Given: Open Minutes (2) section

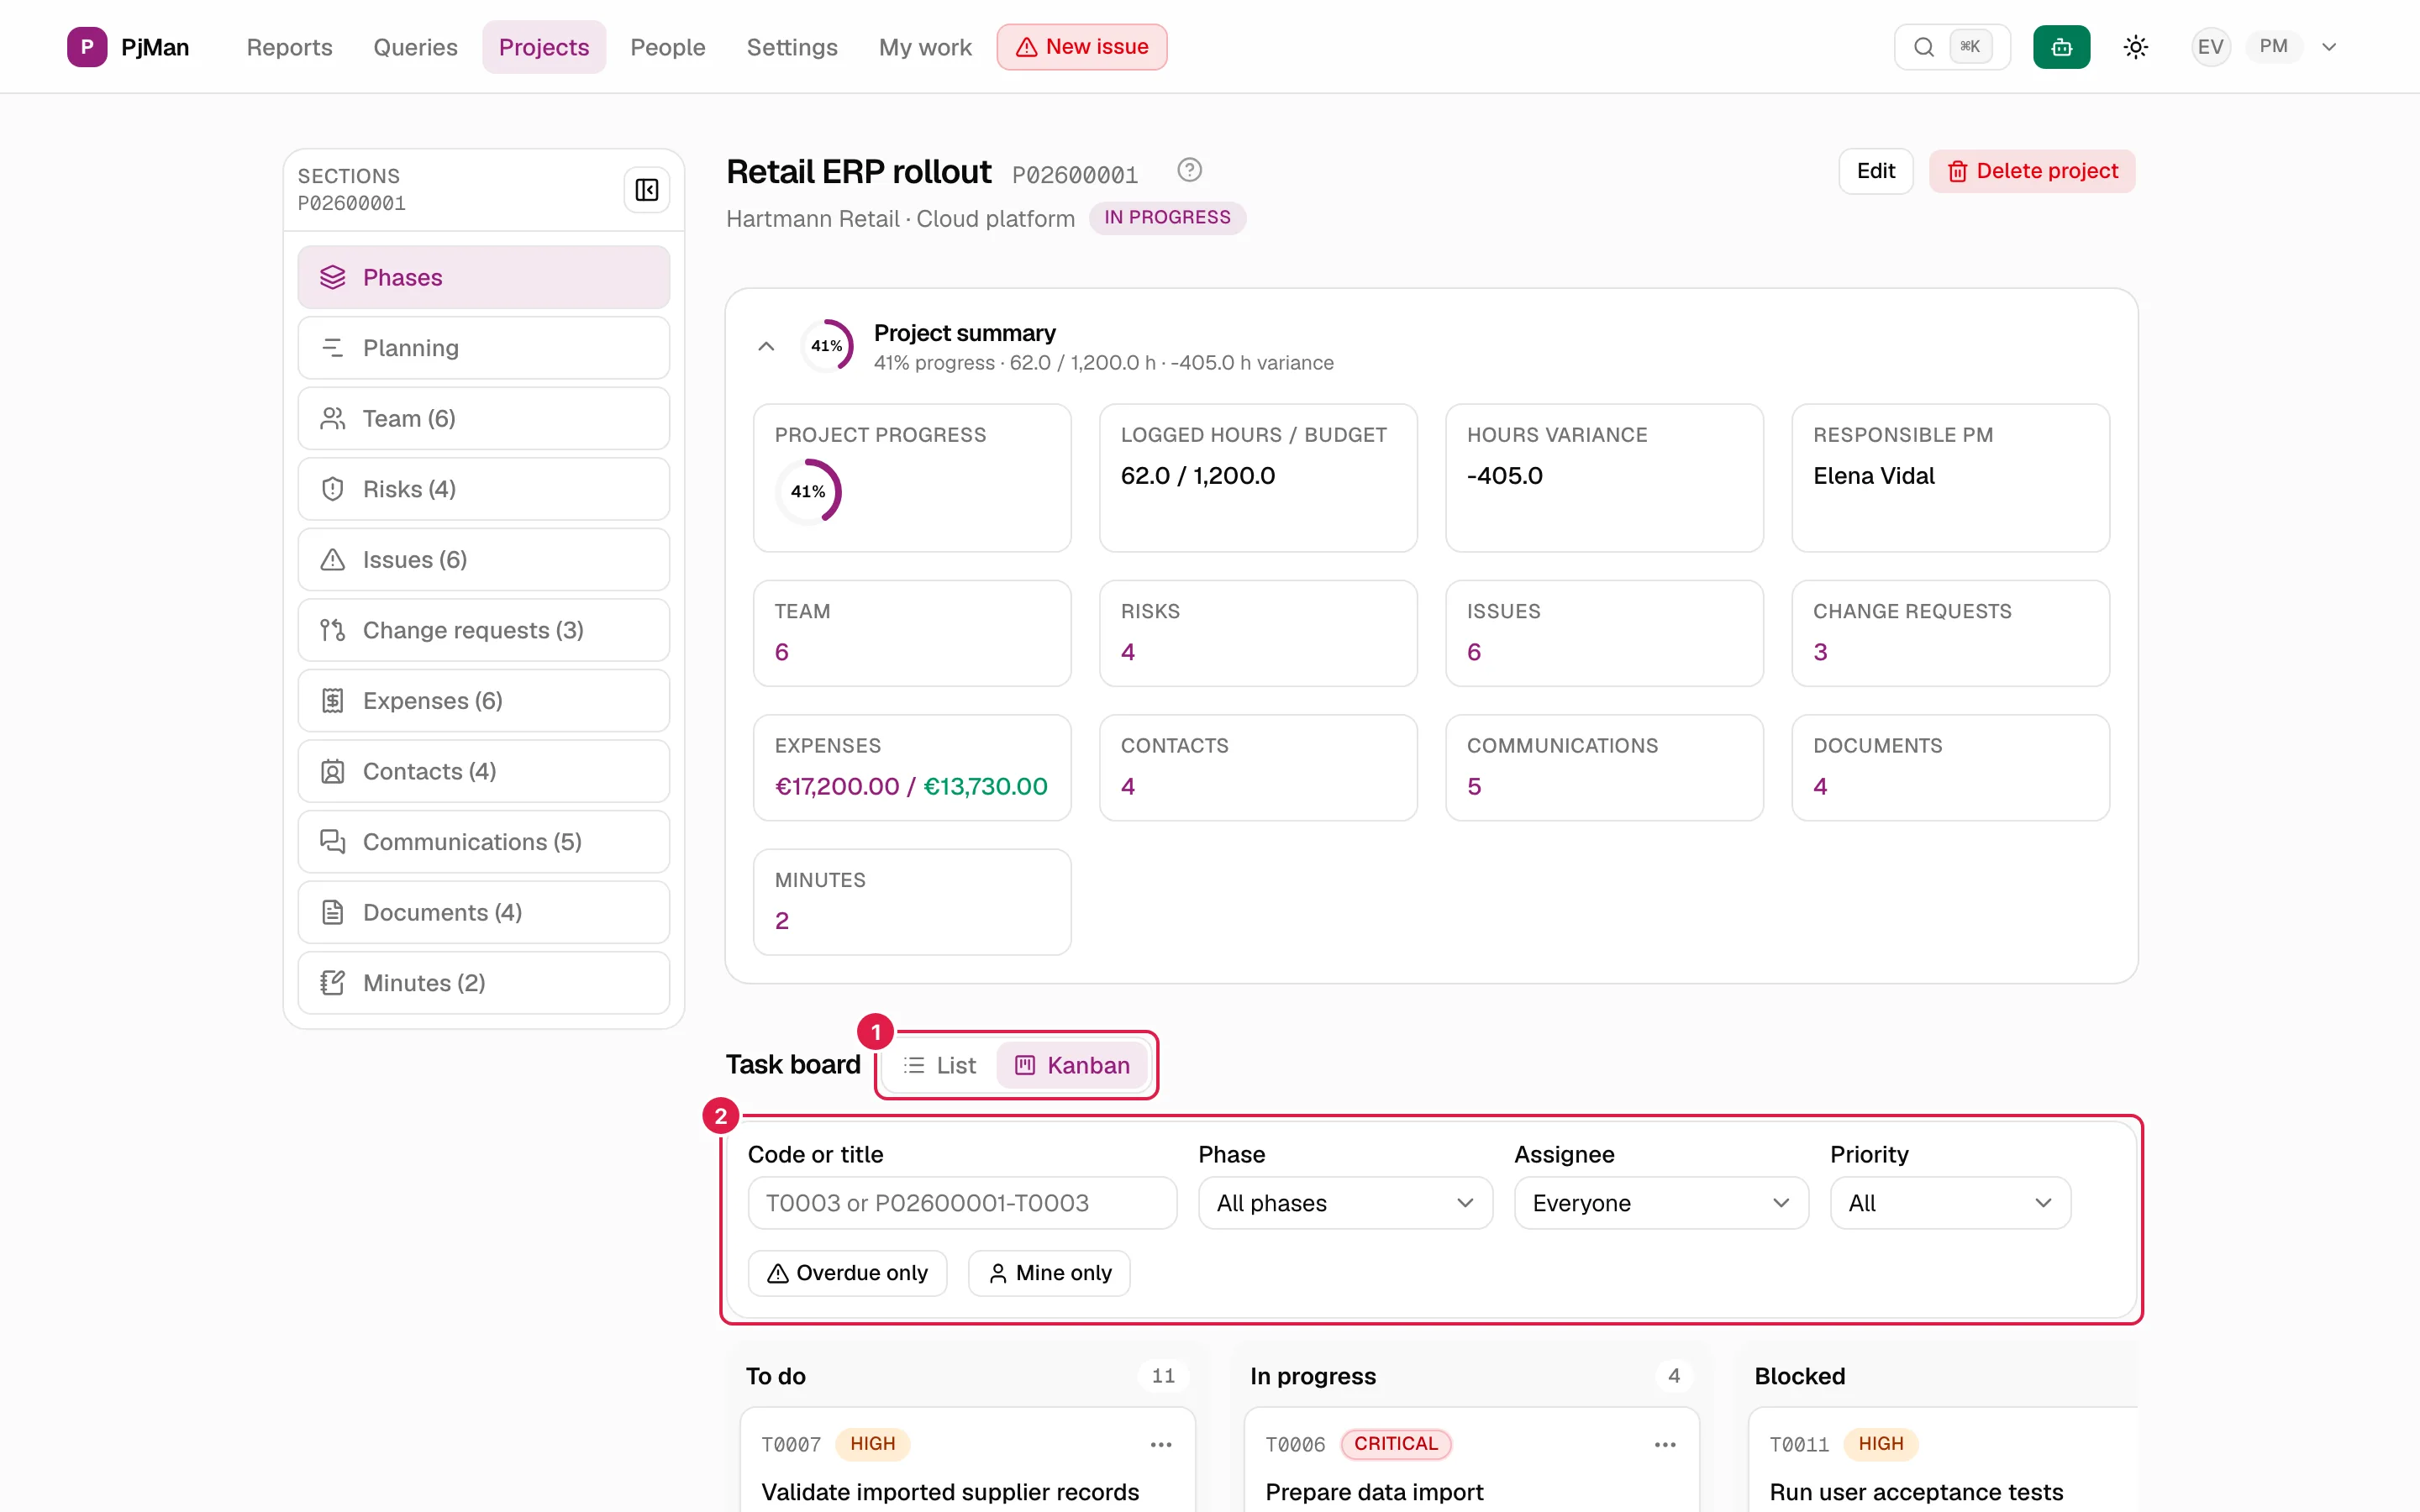Looking at the screenshot, I should [484, 983].
